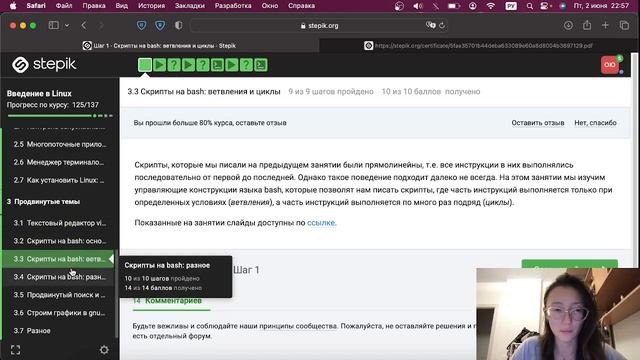Open the Разработка menu
Viewport: 640px width, 360px height.
tap(233, 6)
